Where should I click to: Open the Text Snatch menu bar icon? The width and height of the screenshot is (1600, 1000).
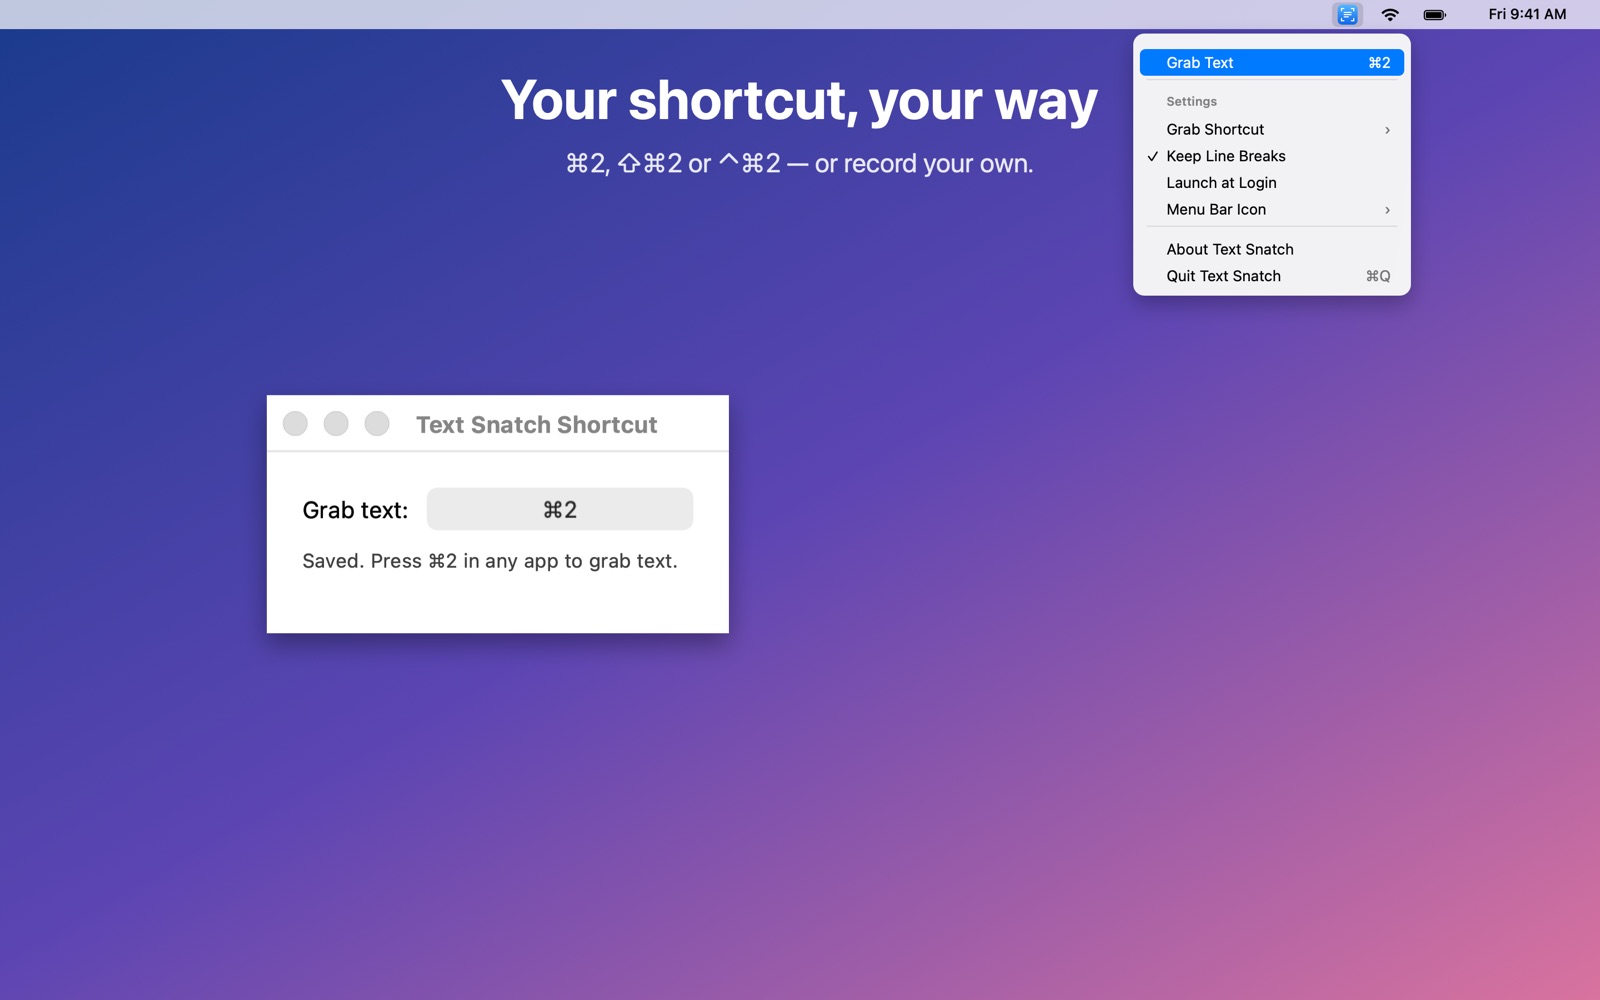1347,15
